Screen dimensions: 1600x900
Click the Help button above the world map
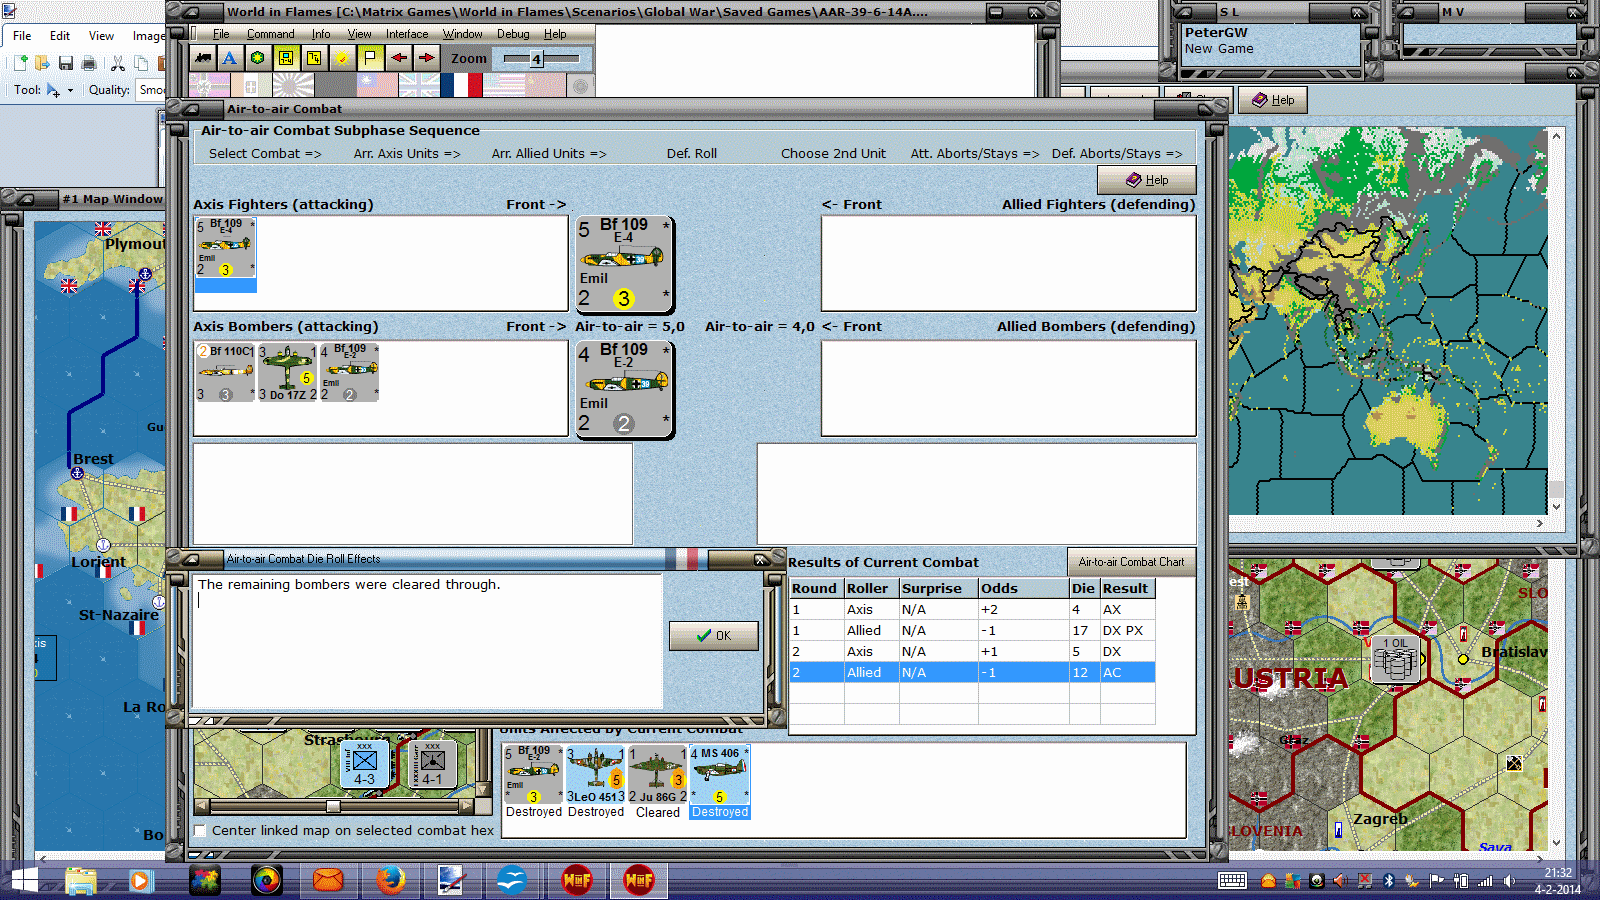point(1273,100)
